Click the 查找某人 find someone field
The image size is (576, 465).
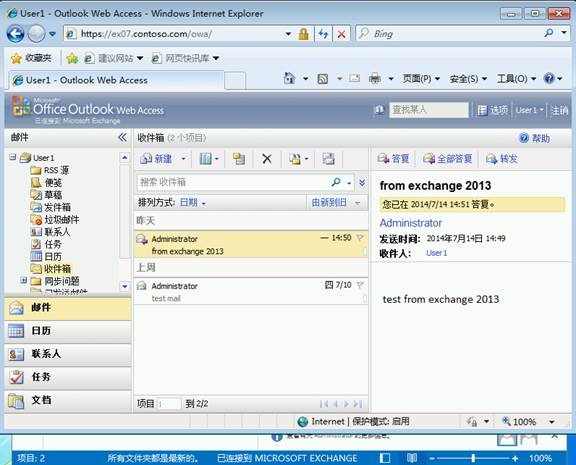(x=429, y=109)
